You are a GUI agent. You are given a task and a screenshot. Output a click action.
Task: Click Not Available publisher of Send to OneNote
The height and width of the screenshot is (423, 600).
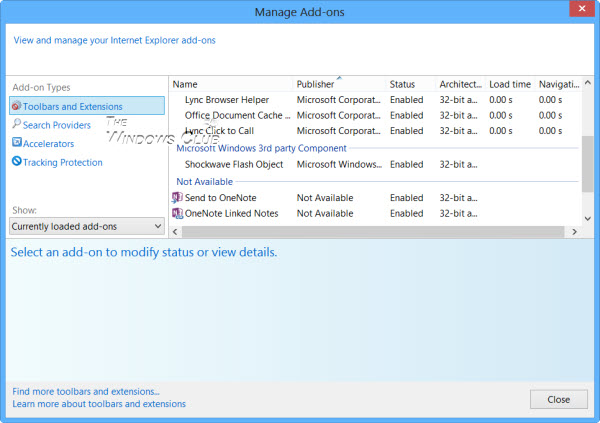click(x=325, y=198)
